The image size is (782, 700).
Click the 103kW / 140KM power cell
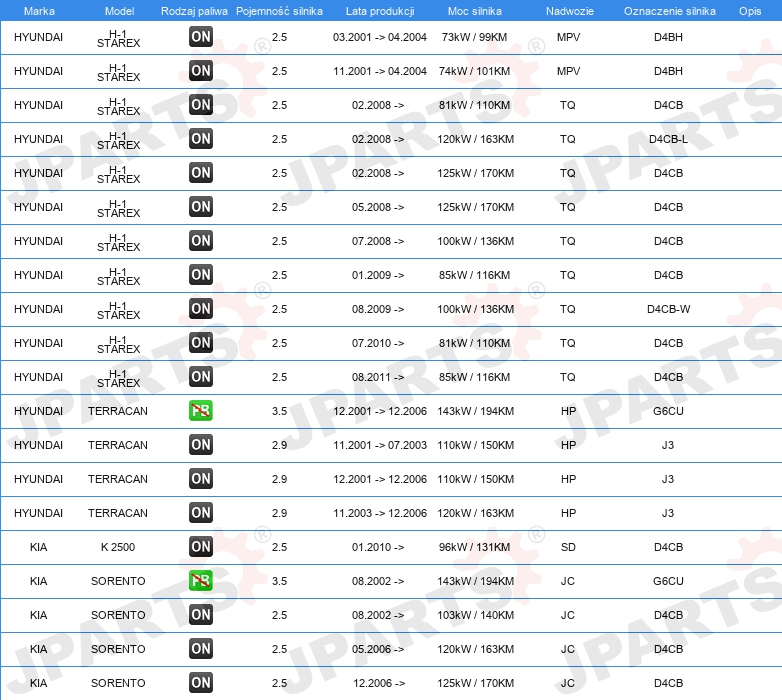click(475, 615)
